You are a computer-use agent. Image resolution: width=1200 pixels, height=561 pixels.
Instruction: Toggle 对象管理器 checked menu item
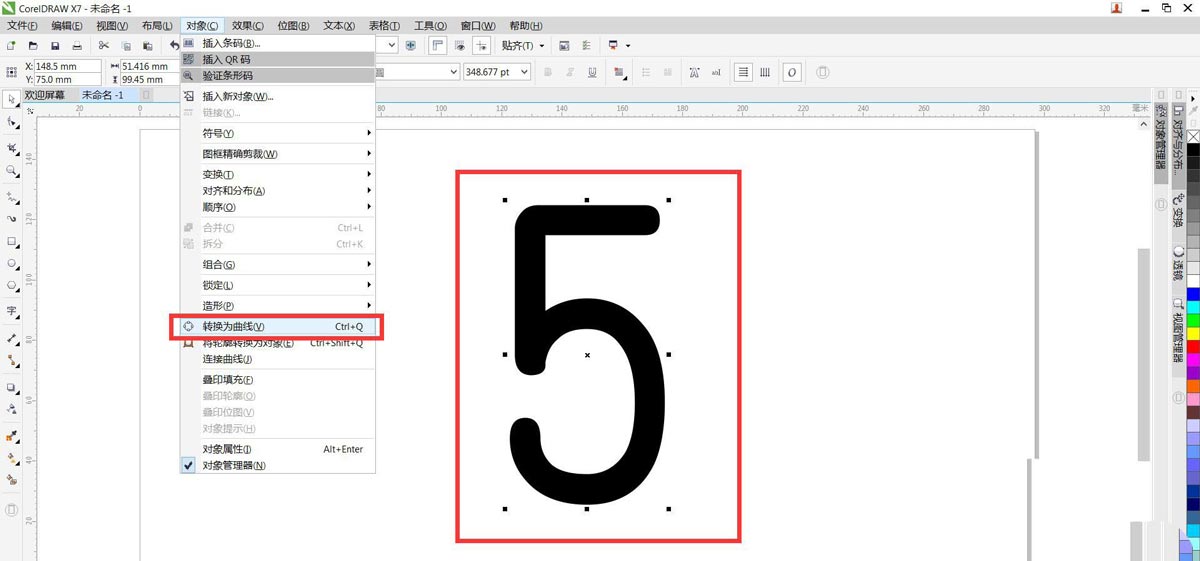[234, 466]
